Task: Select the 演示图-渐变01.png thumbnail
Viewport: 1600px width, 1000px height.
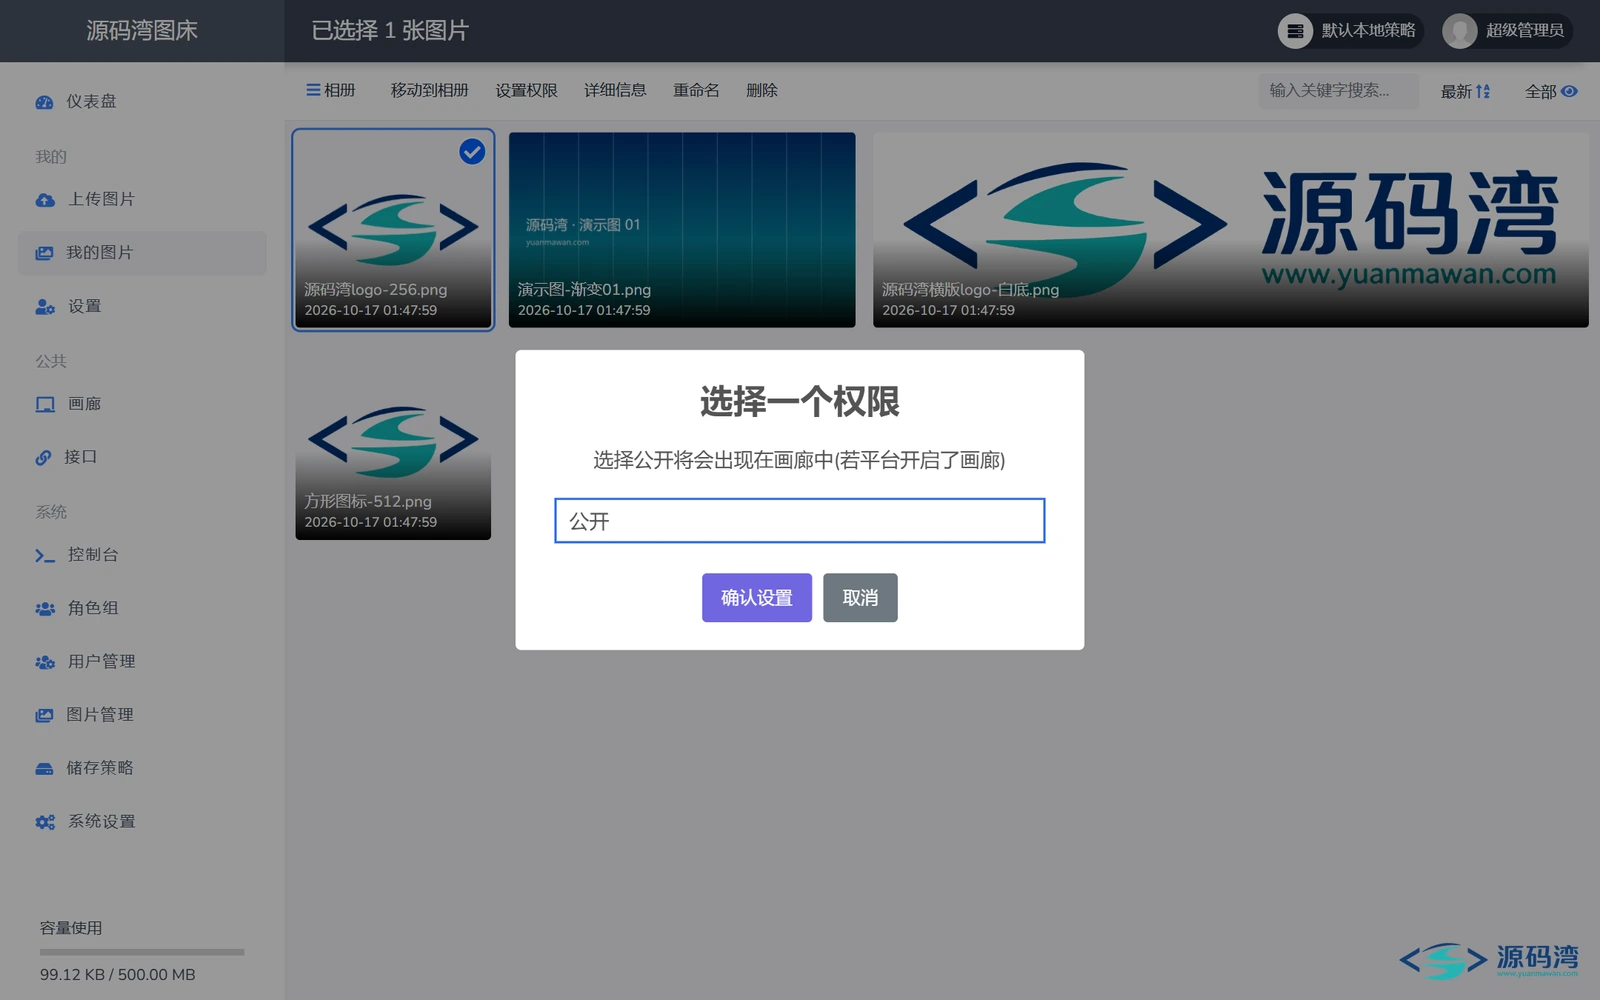Action: tap(682, 230)
